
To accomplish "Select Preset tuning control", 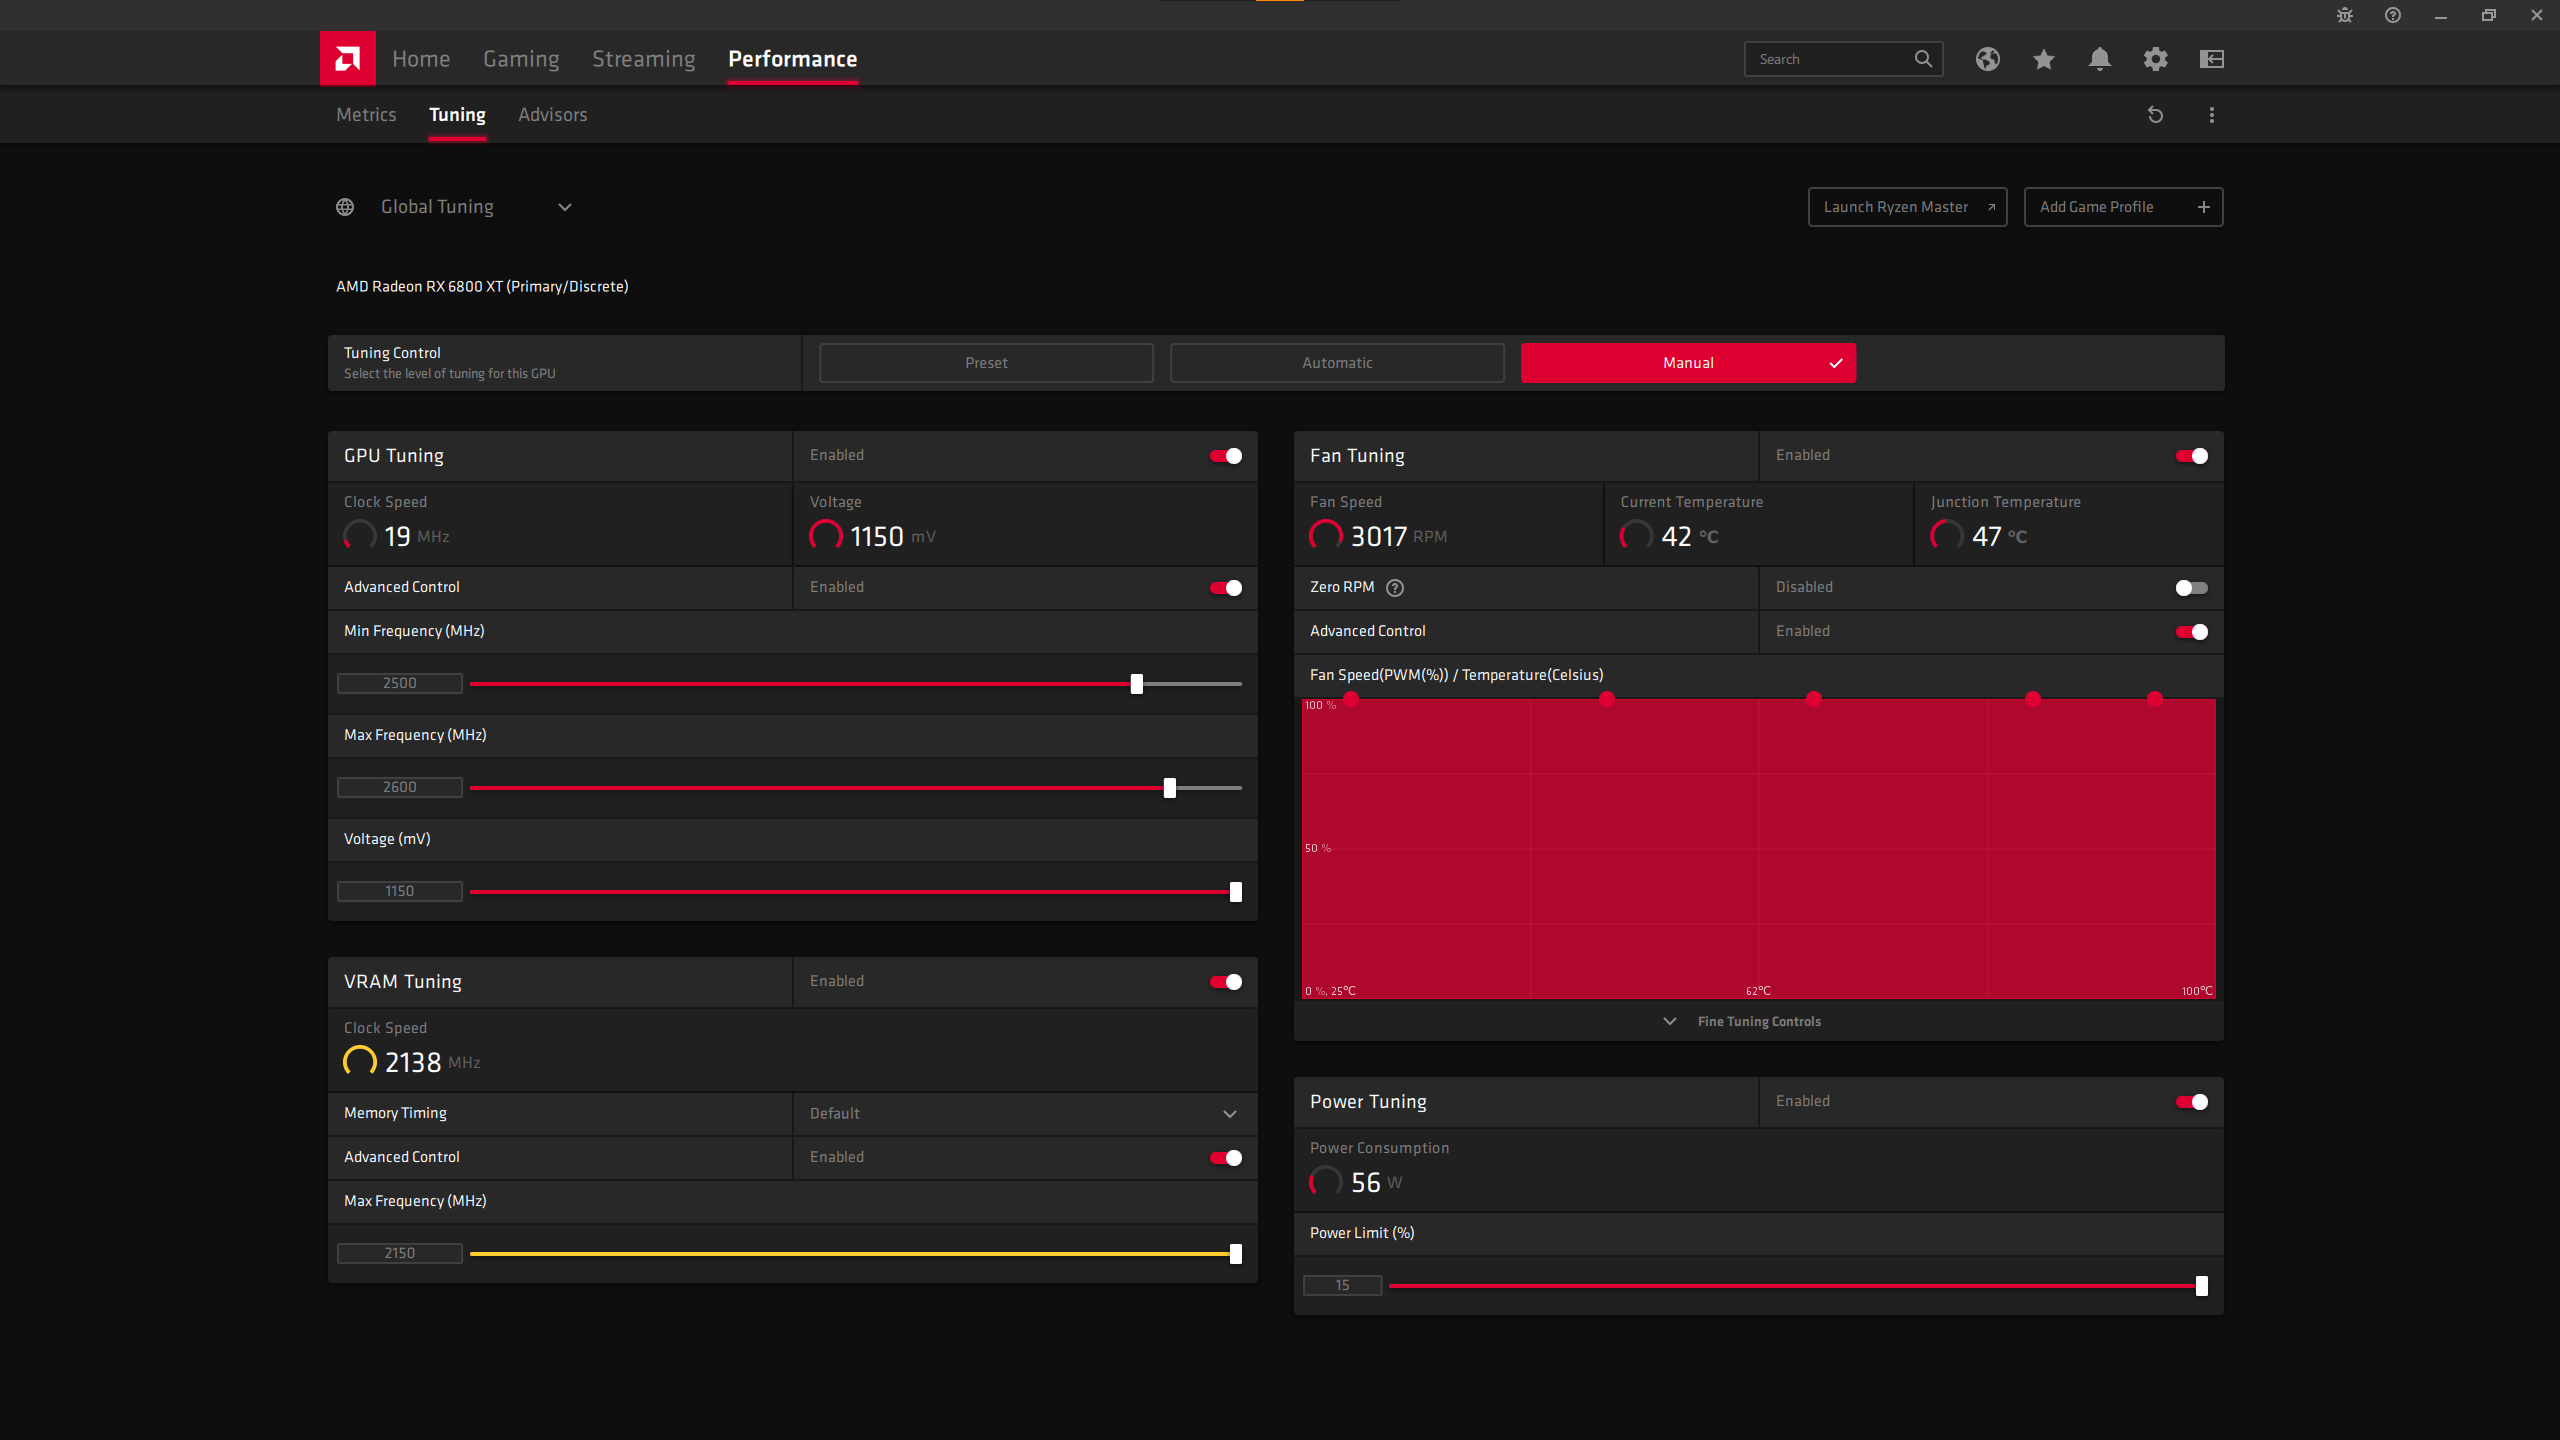I will (x=986, y=363).
